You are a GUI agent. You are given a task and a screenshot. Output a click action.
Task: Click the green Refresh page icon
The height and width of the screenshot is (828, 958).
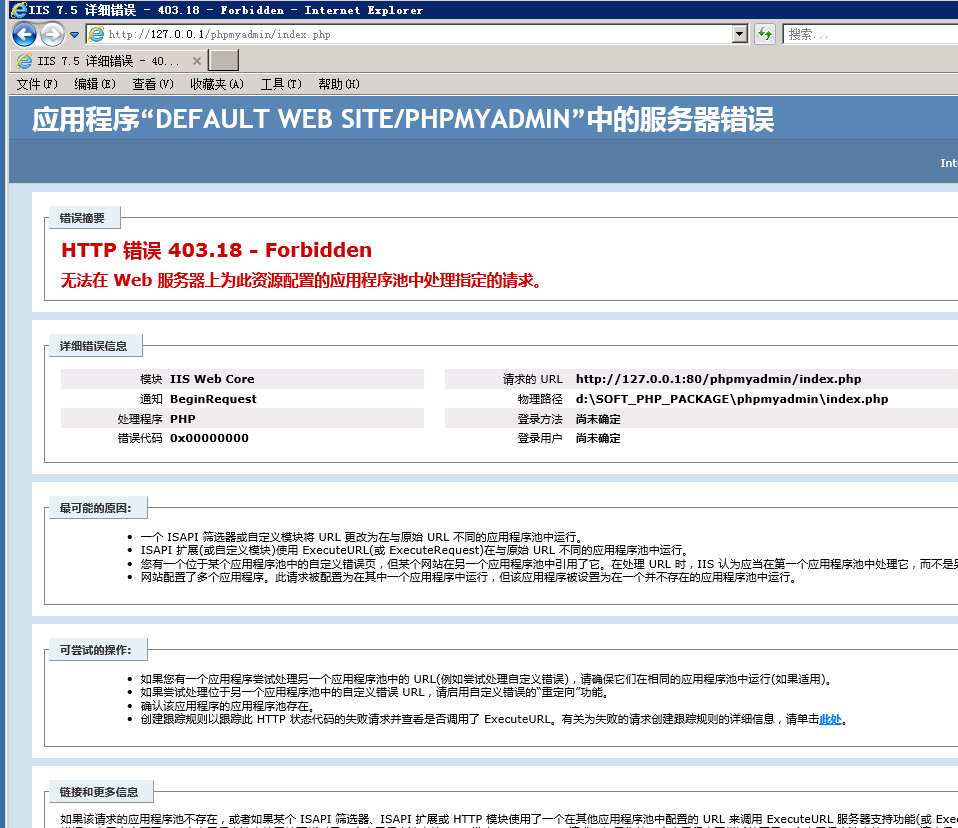click(x=765, y=34)
